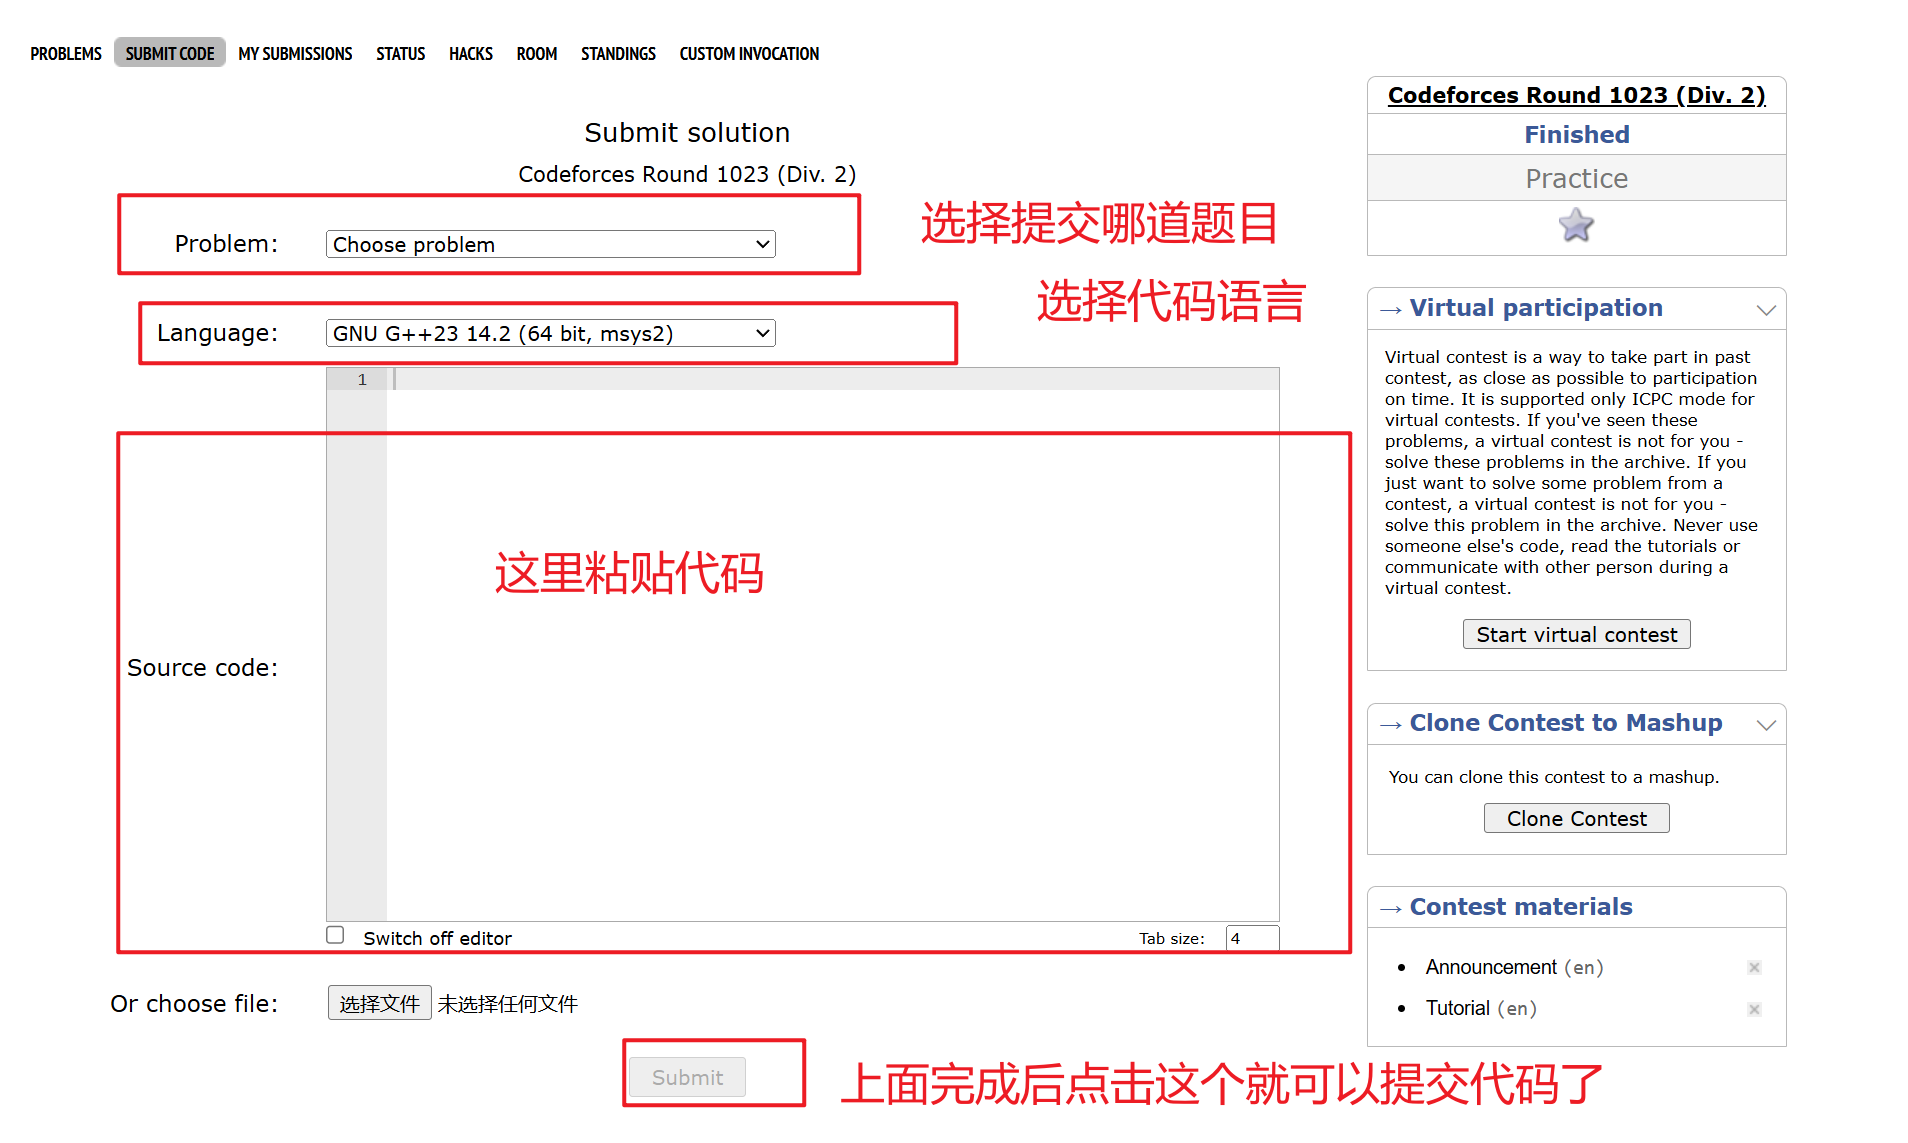Click the Submit button
Viewport: 1908px width, 1143px height.
pyautogui.click(x=687, y=1077)
